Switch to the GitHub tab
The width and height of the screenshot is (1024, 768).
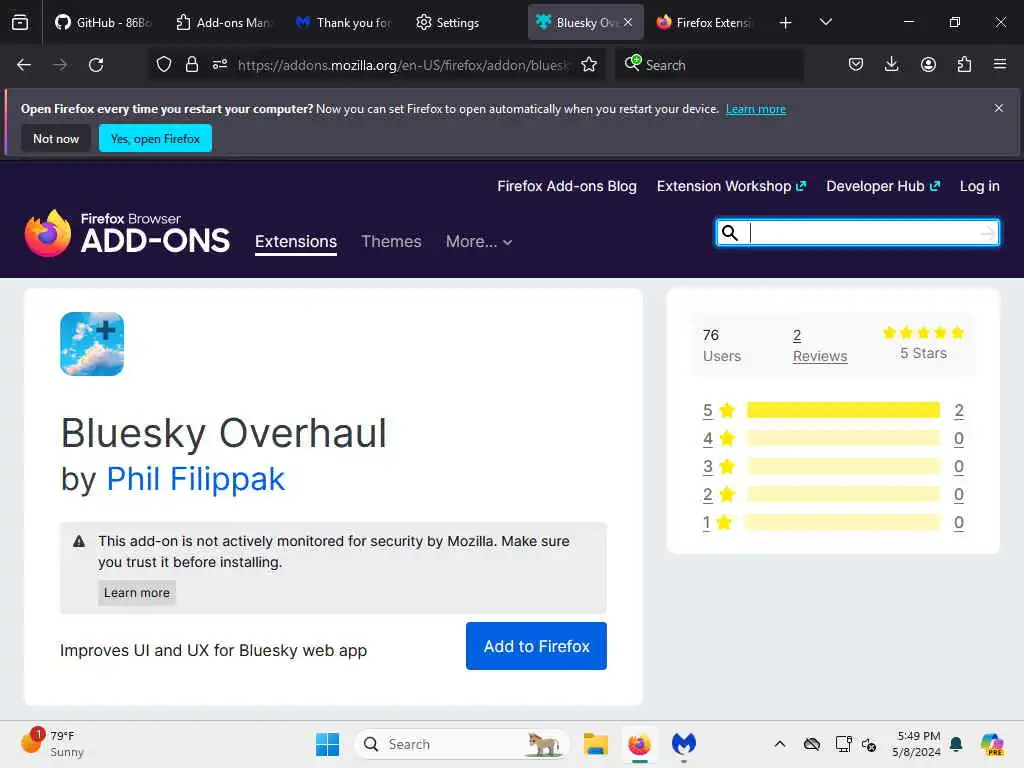point(102,22)
